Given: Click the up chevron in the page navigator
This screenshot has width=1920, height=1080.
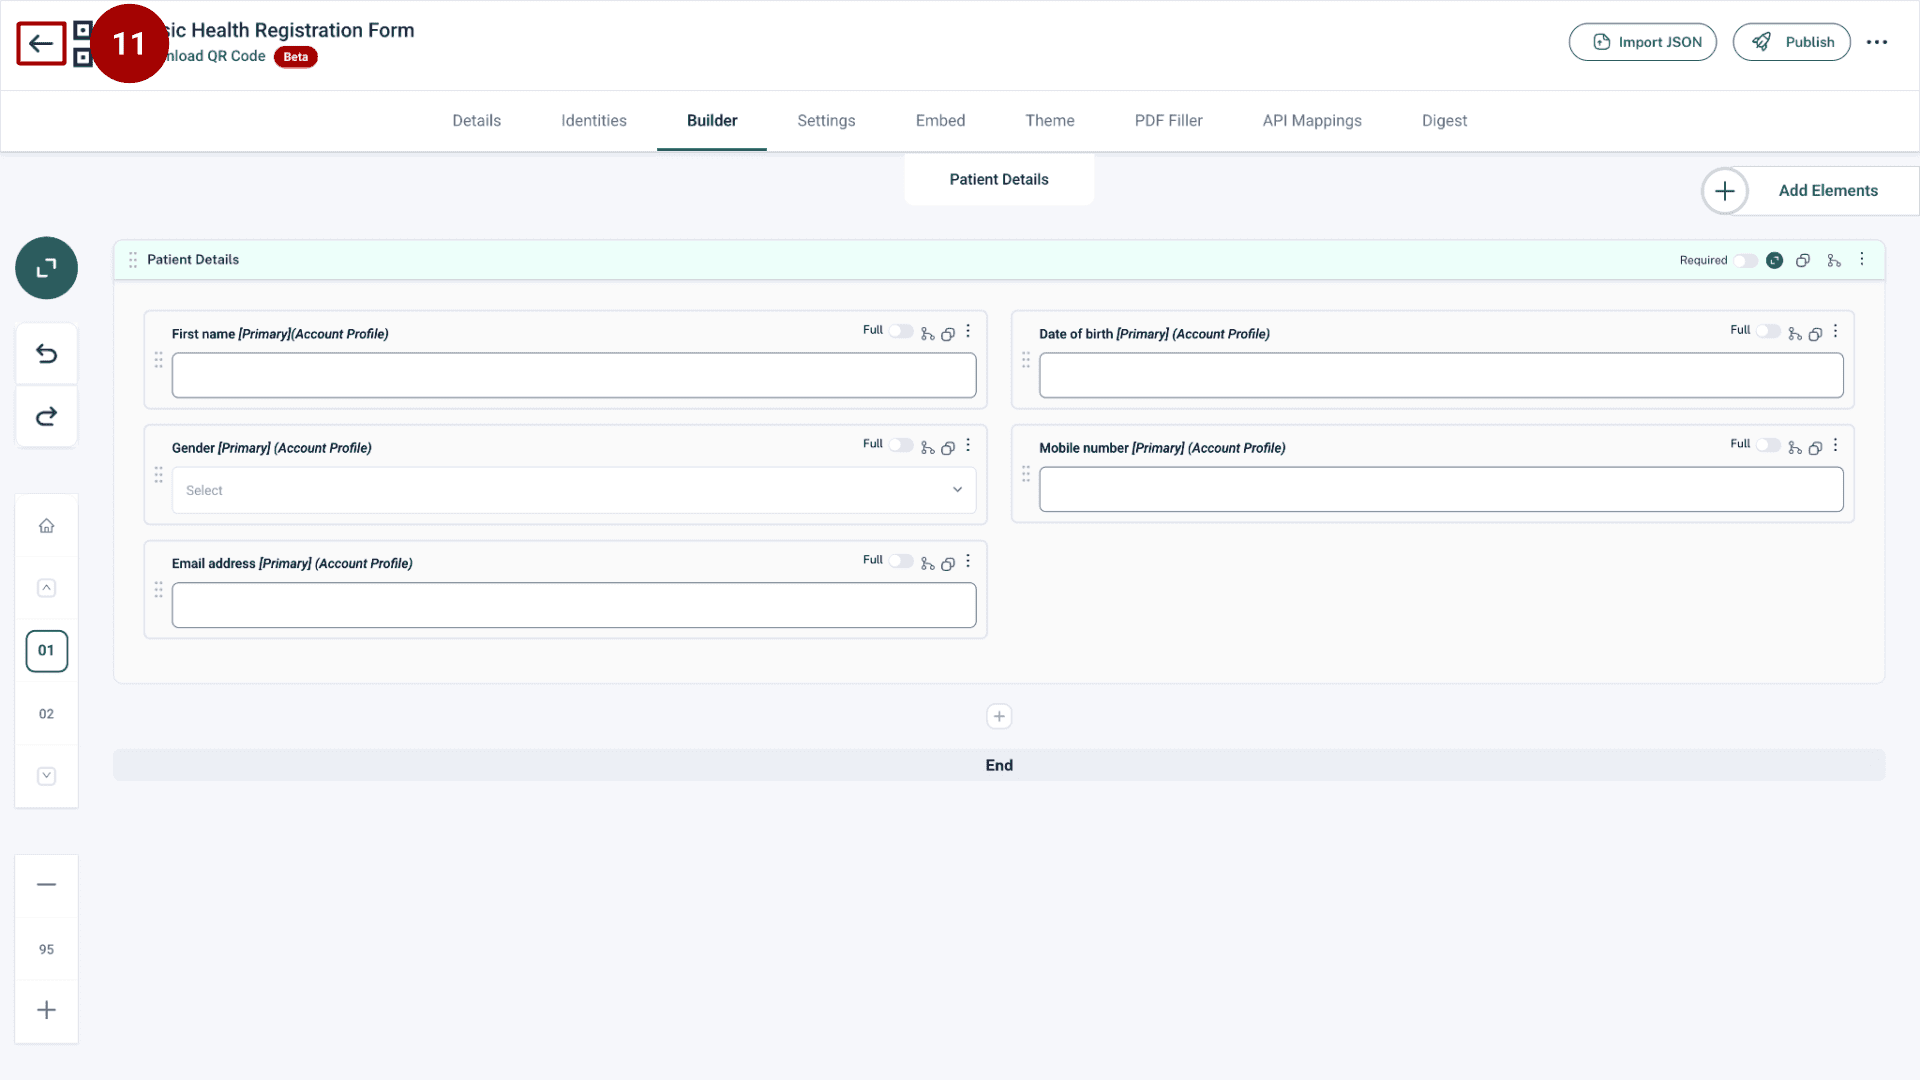Looking at the screenshot, I should click(46, 587).
